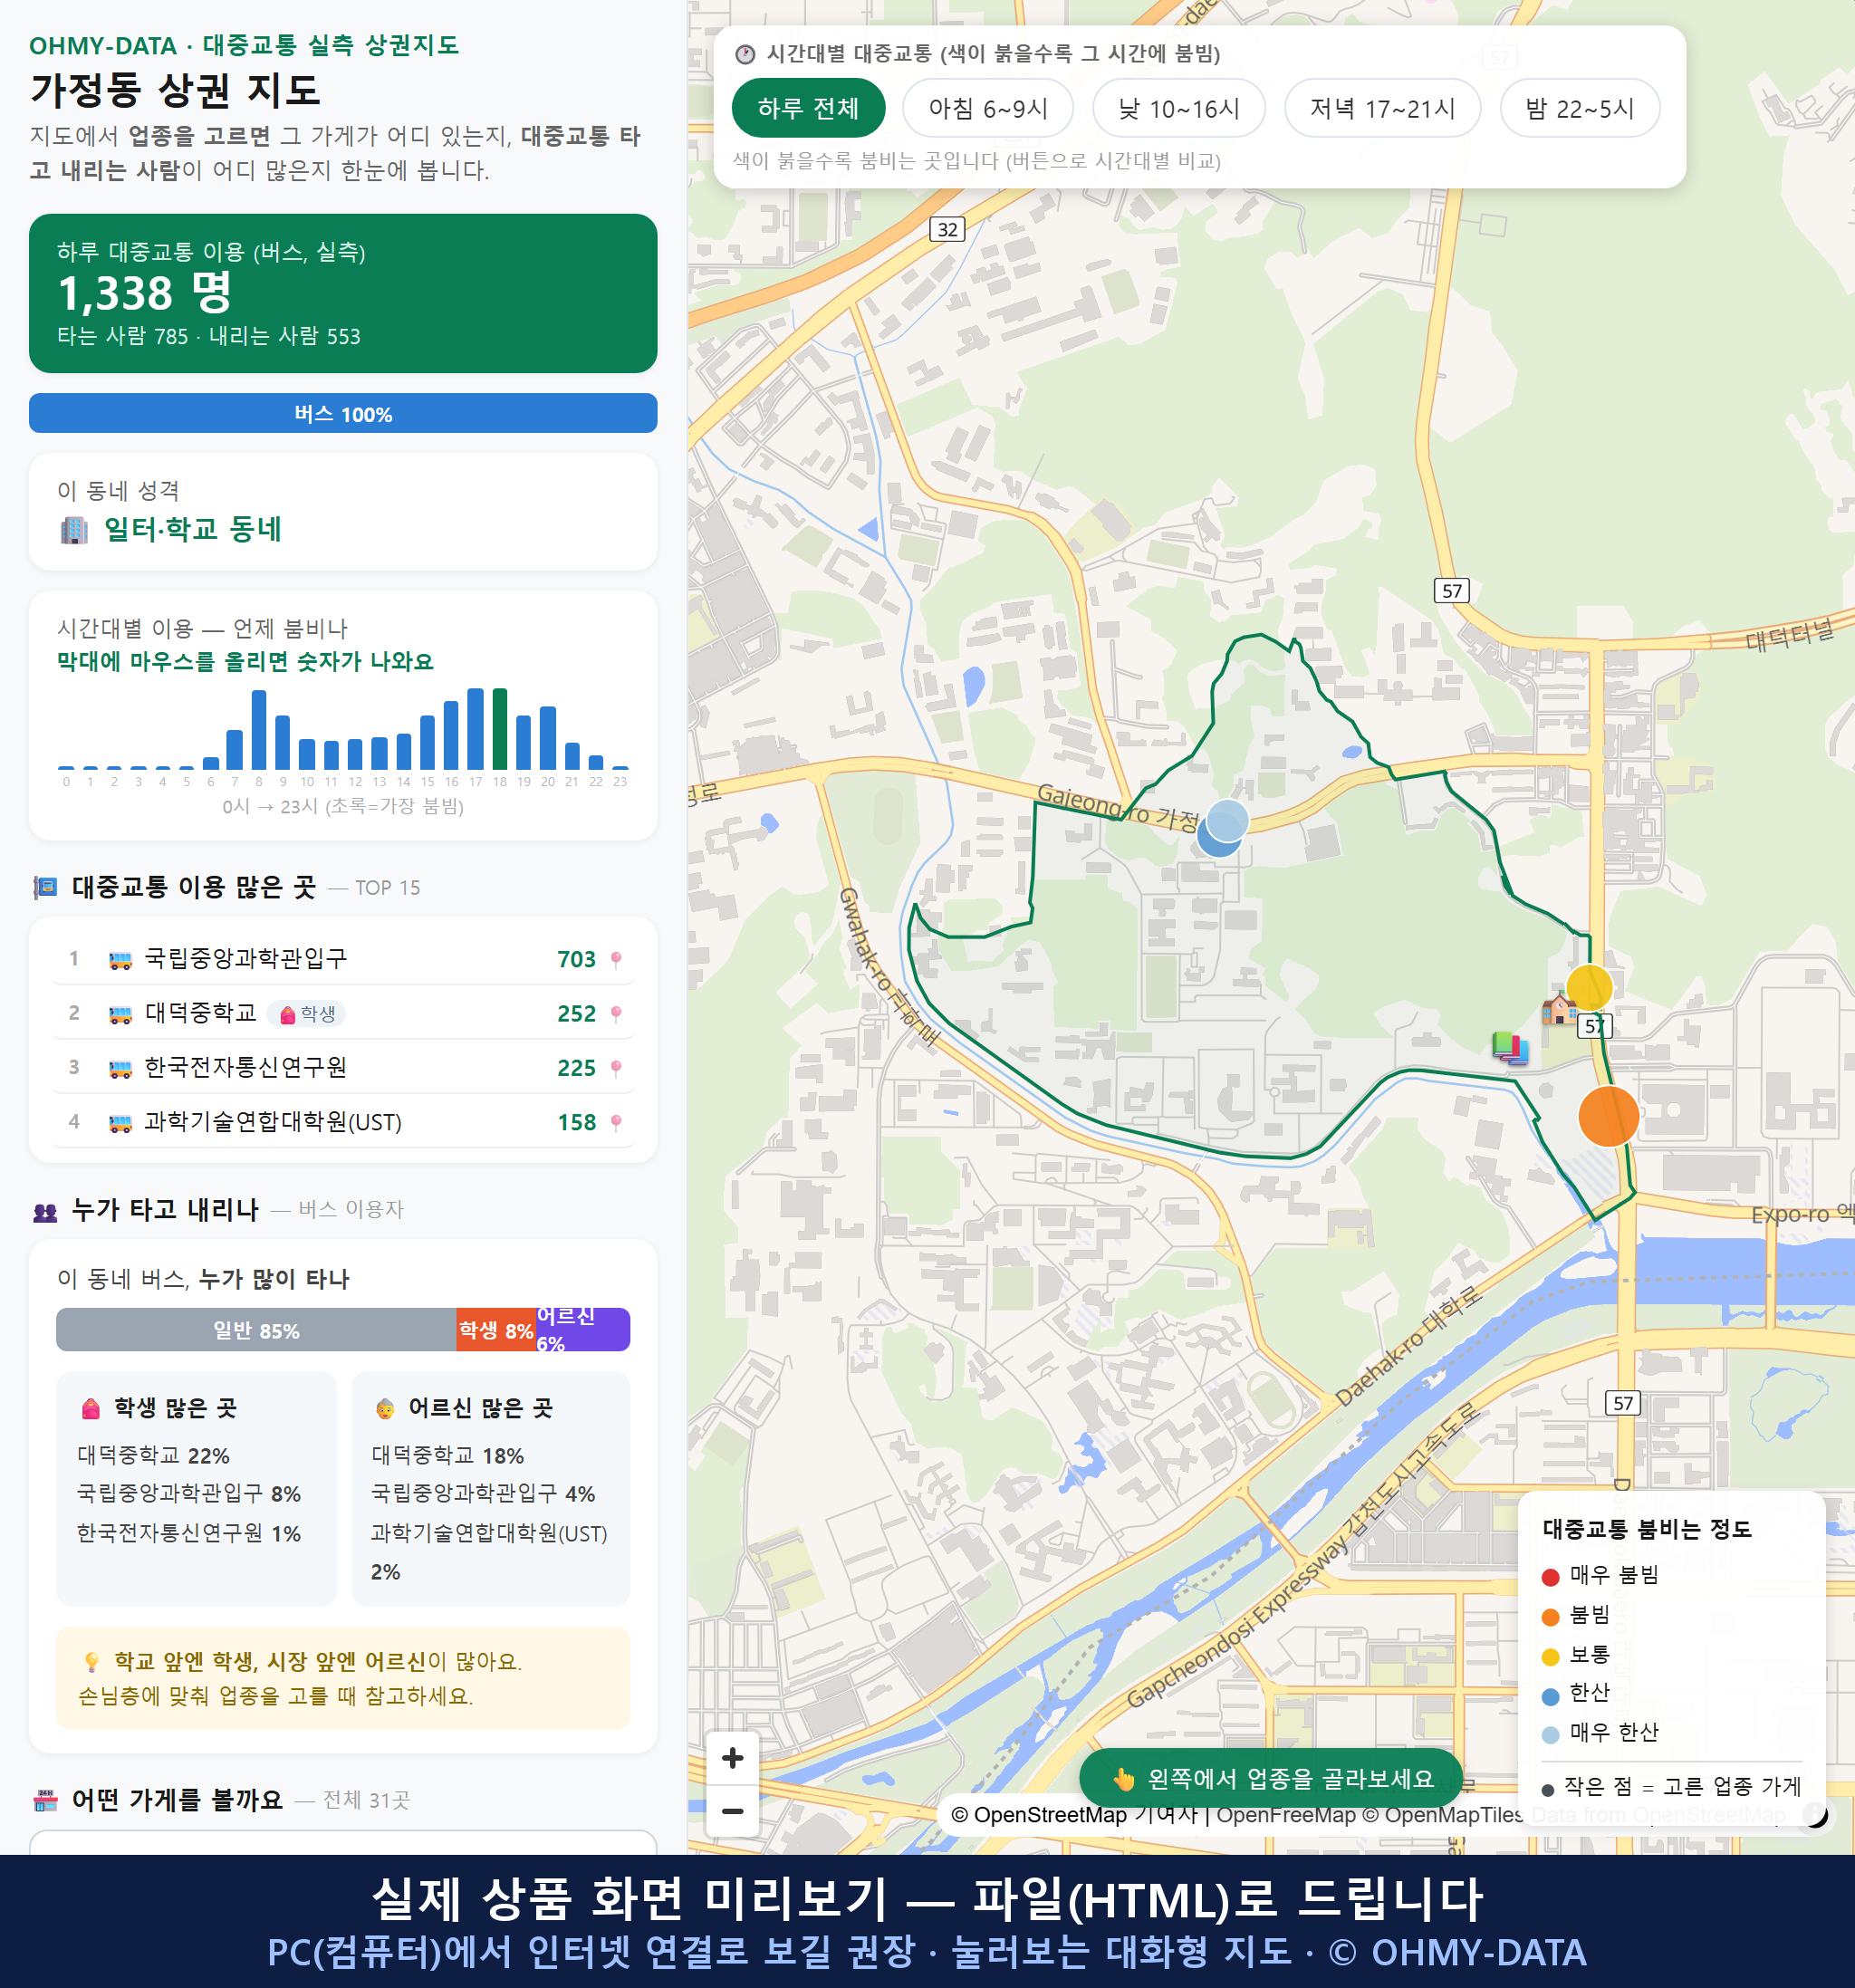Open the 과학기술연합대학원(UST) stop row

tap(343, 1122)
